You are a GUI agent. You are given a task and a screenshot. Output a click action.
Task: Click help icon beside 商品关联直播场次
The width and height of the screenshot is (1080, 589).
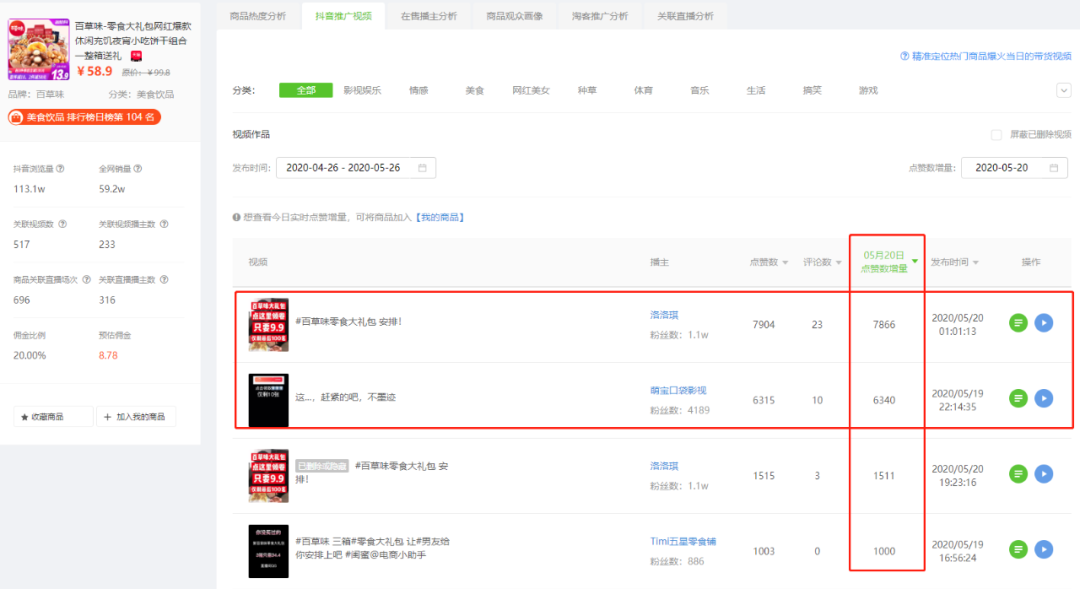tap(87, 280)
